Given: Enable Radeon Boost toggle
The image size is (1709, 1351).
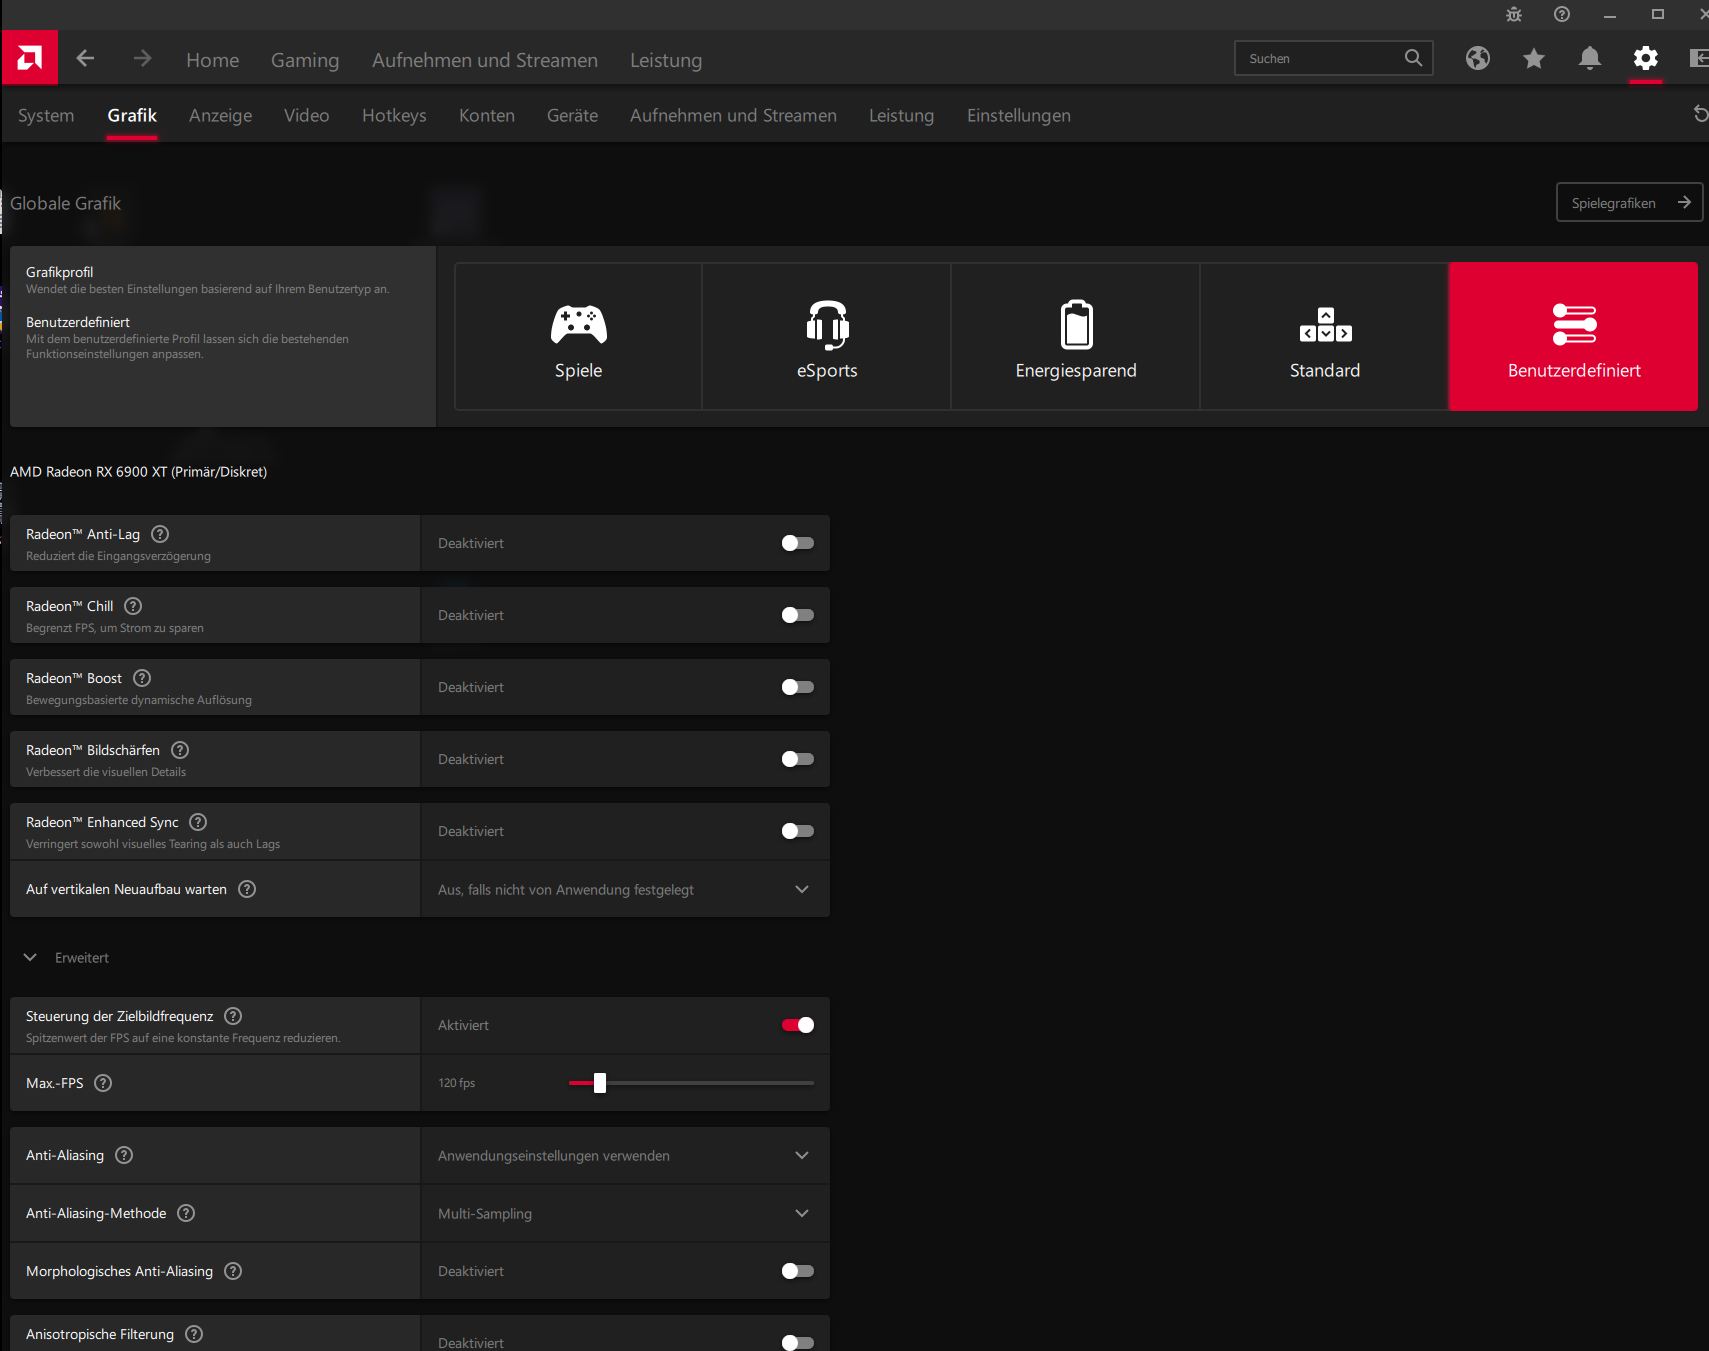Looking at the screenshot, I should click(x=798, y=687).
